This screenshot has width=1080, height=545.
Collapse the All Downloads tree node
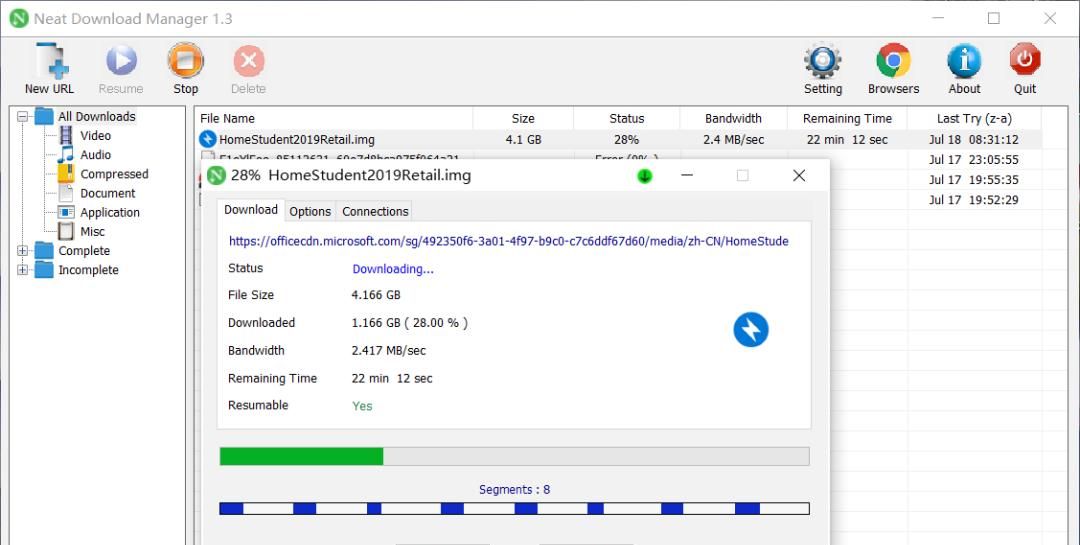23,116
